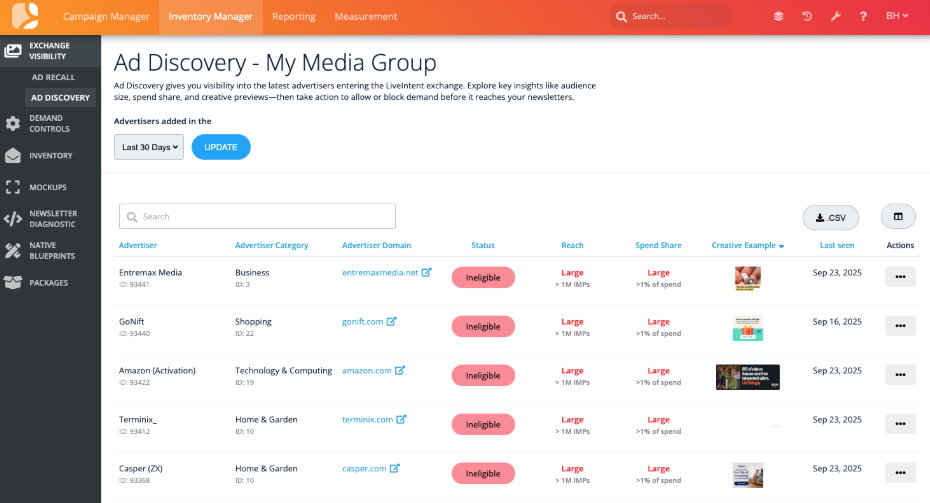This screenshot has height=503, width=930.
Task: Click the history clock icon
Action: pos(806,17)
